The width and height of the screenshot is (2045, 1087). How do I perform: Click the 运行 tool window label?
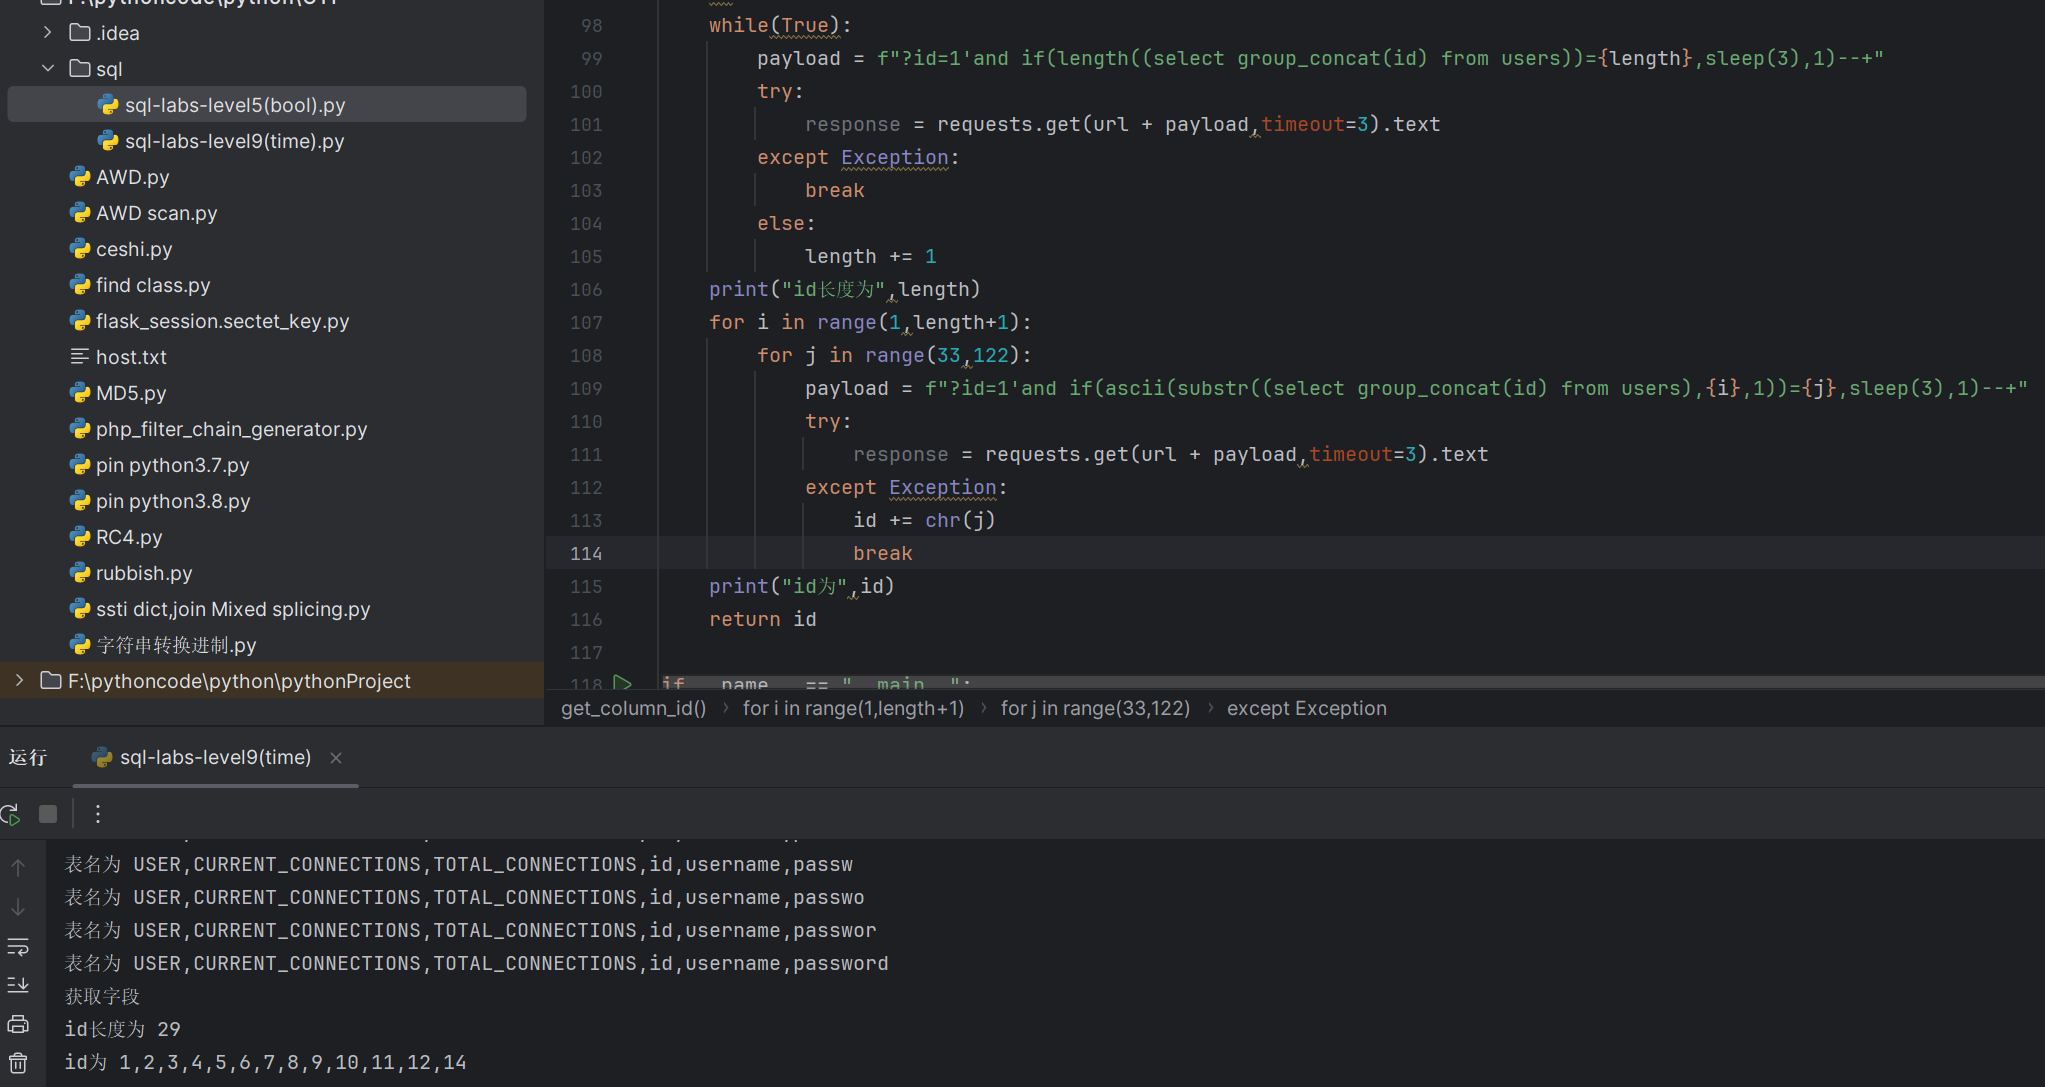(28, 757)
